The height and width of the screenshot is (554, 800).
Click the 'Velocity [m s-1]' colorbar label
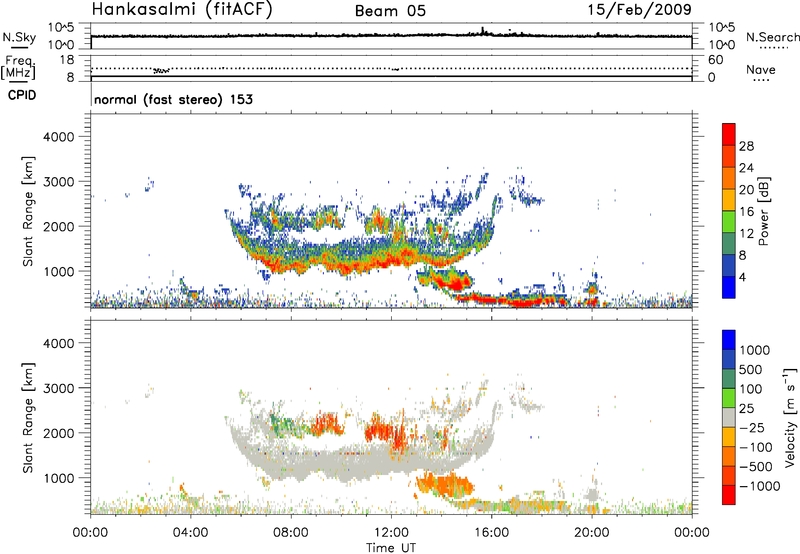790,417
